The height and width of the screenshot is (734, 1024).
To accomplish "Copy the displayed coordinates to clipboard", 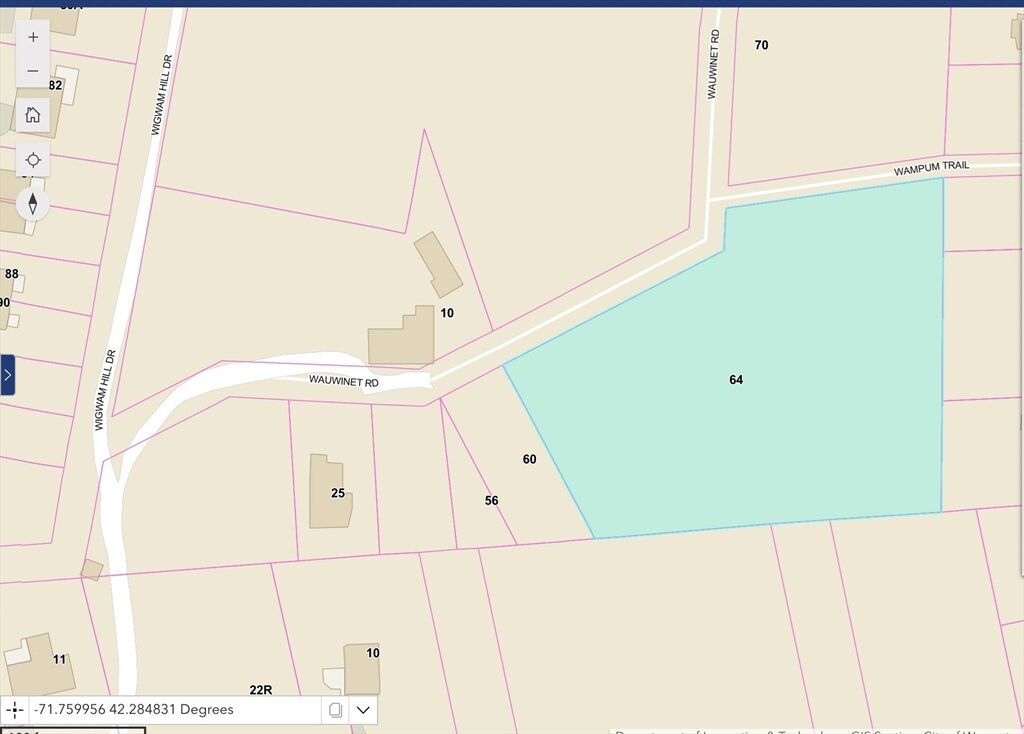I will (336, 710).
